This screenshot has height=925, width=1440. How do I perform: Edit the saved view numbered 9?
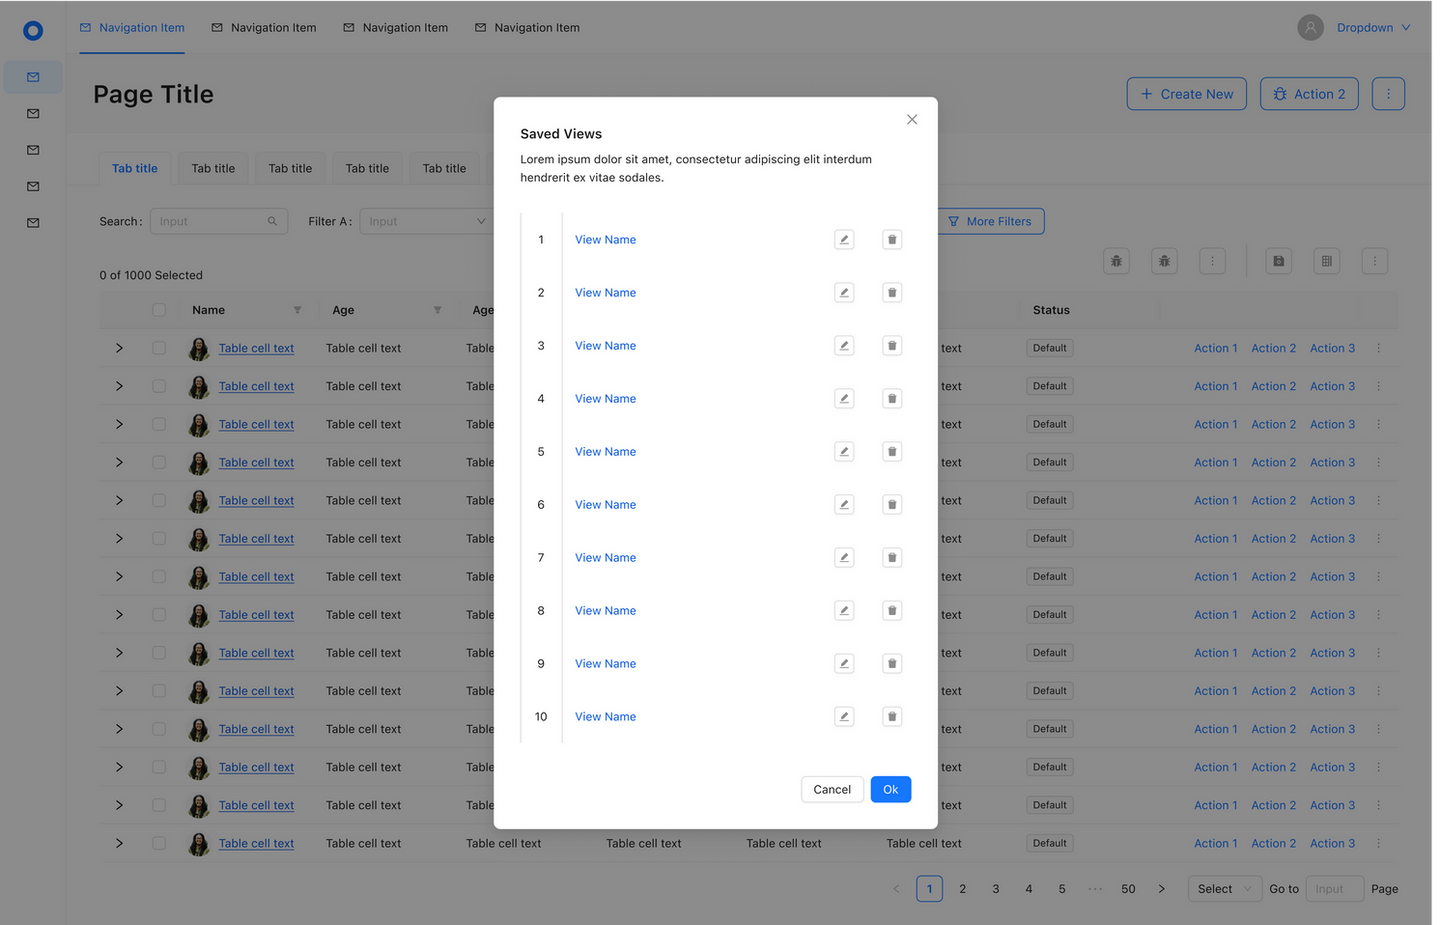click(x=844, y=664)
